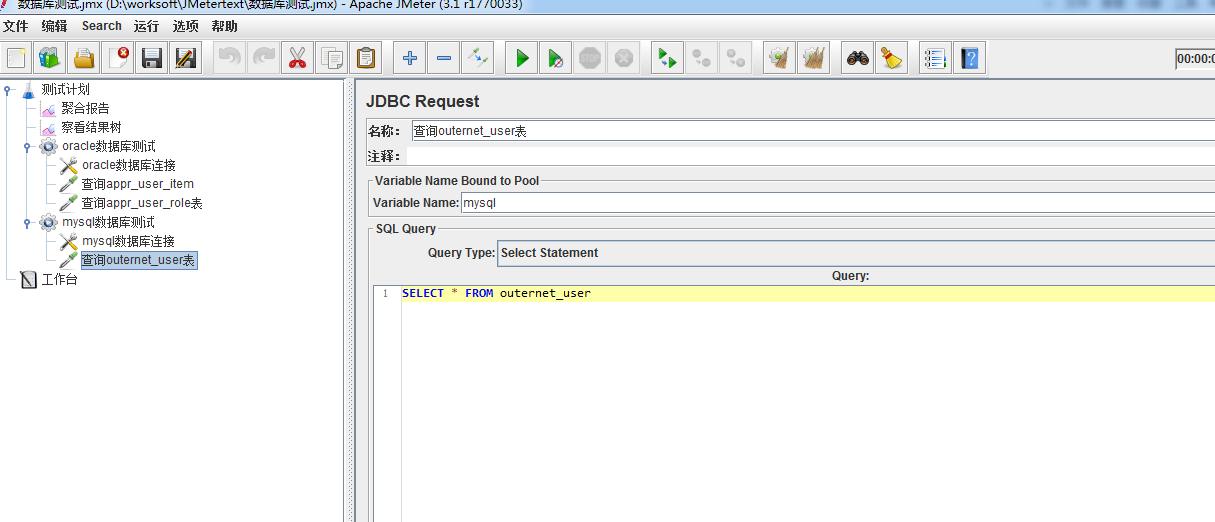Viewport: 1215px width, 522px height.
Task: Click the Save As icon
Action: tap(186, 58)
